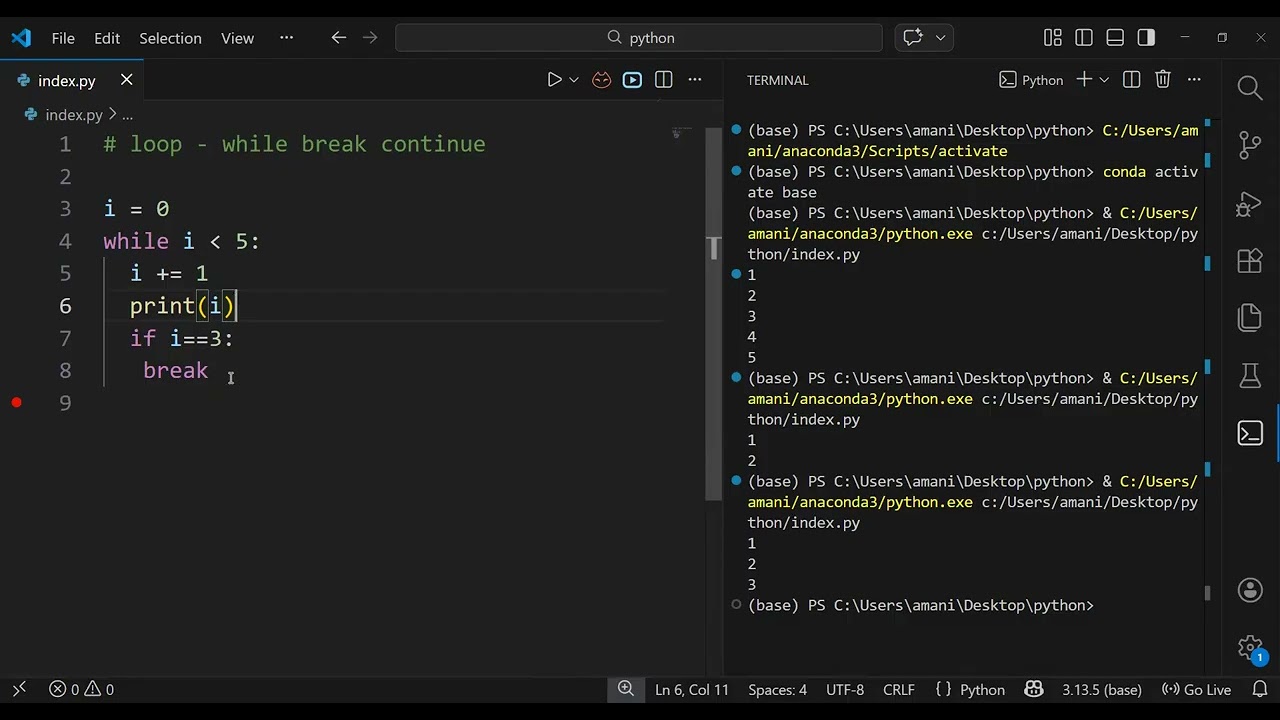The image size is (1280, 720).
Task: Click Go Live in status bar
Action: tap(1196, 690)
